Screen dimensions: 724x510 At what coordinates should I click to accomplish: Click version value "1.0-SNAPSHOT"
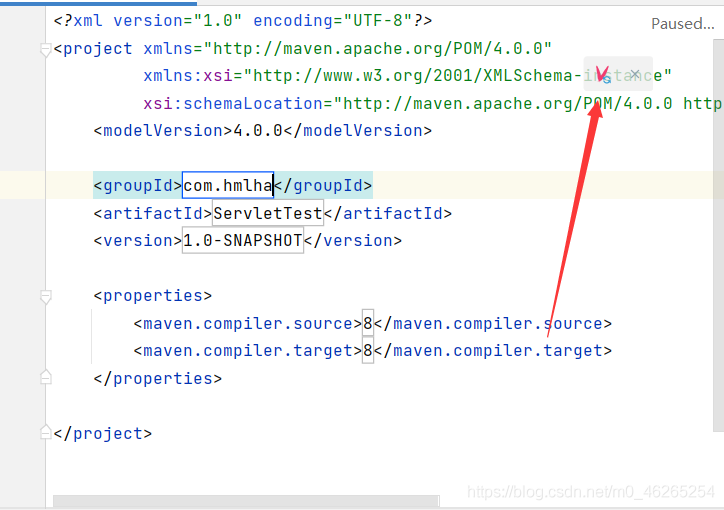[243, 240]
